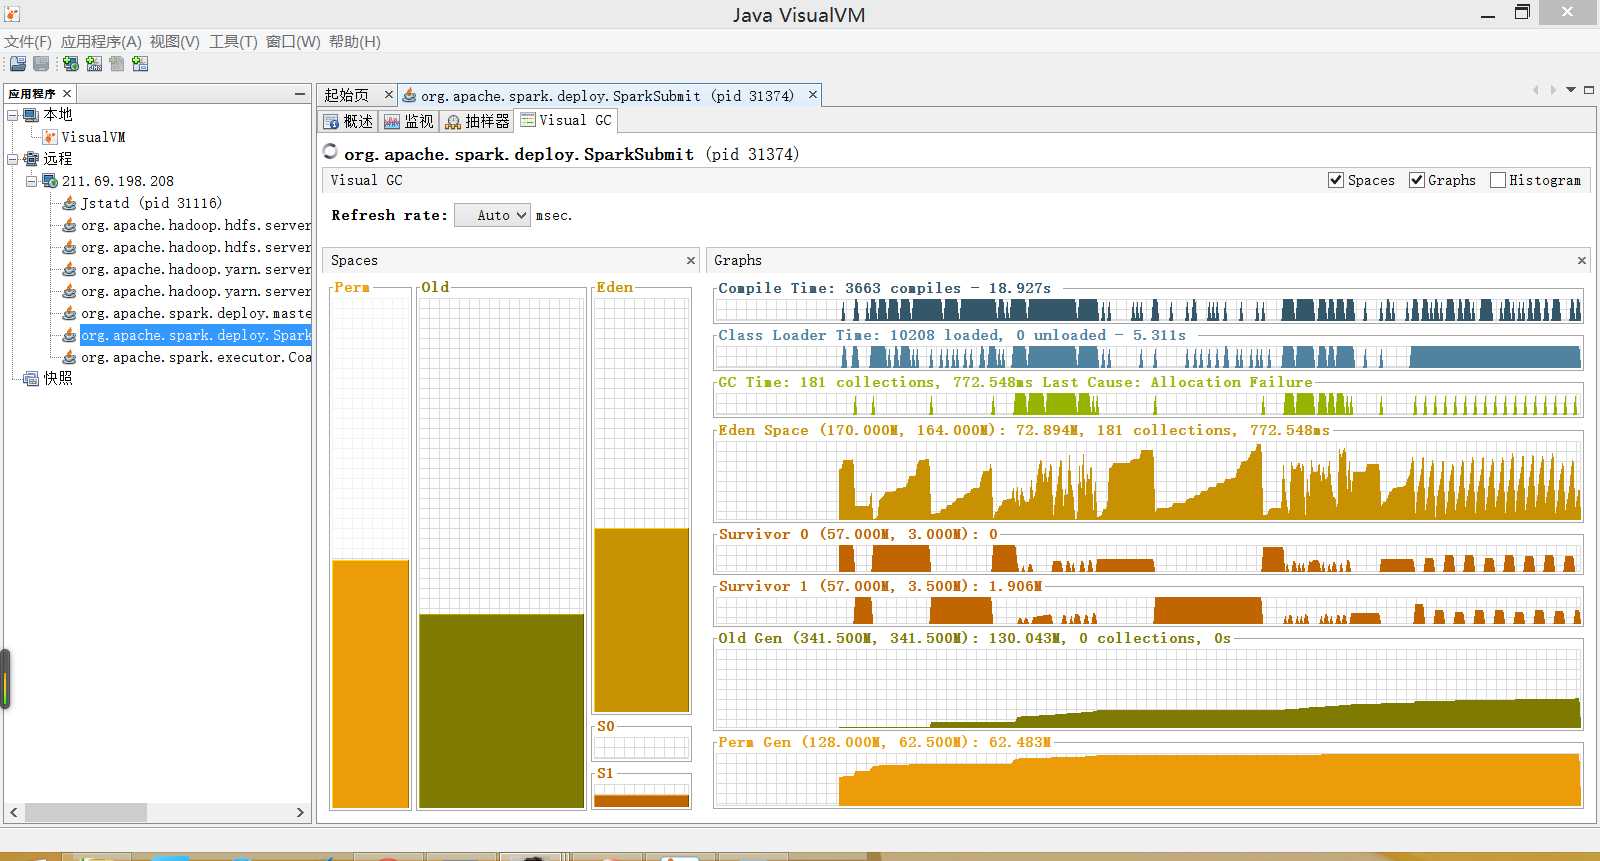Select org.apache.spark.executor.Coa tree row
The image size is (1600, 861).
[196, 357]
